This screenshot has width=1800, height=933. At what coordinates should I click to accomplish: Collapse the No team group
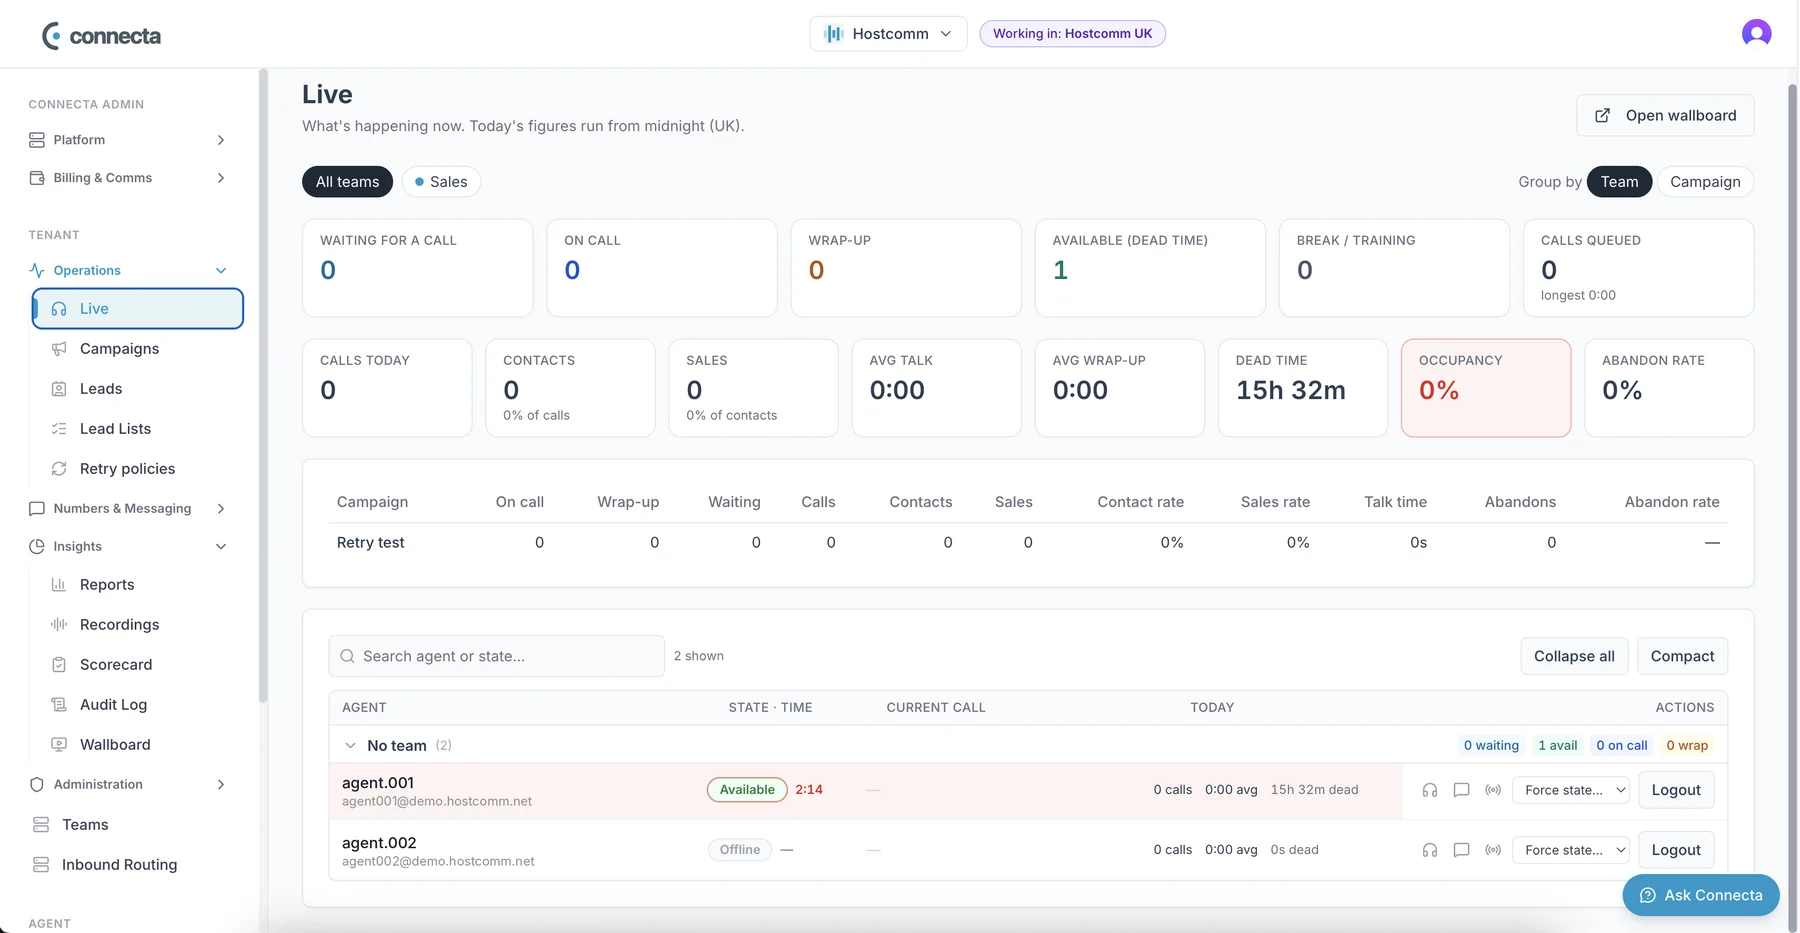350,746
